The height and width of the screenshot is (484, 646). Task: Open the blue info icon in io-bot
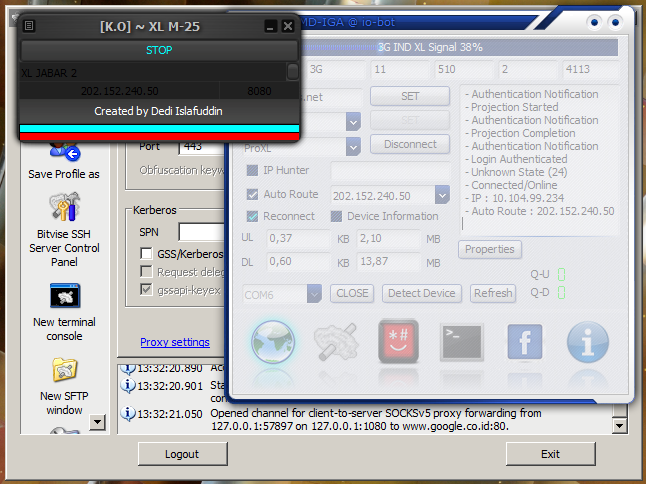coord(587,342)
